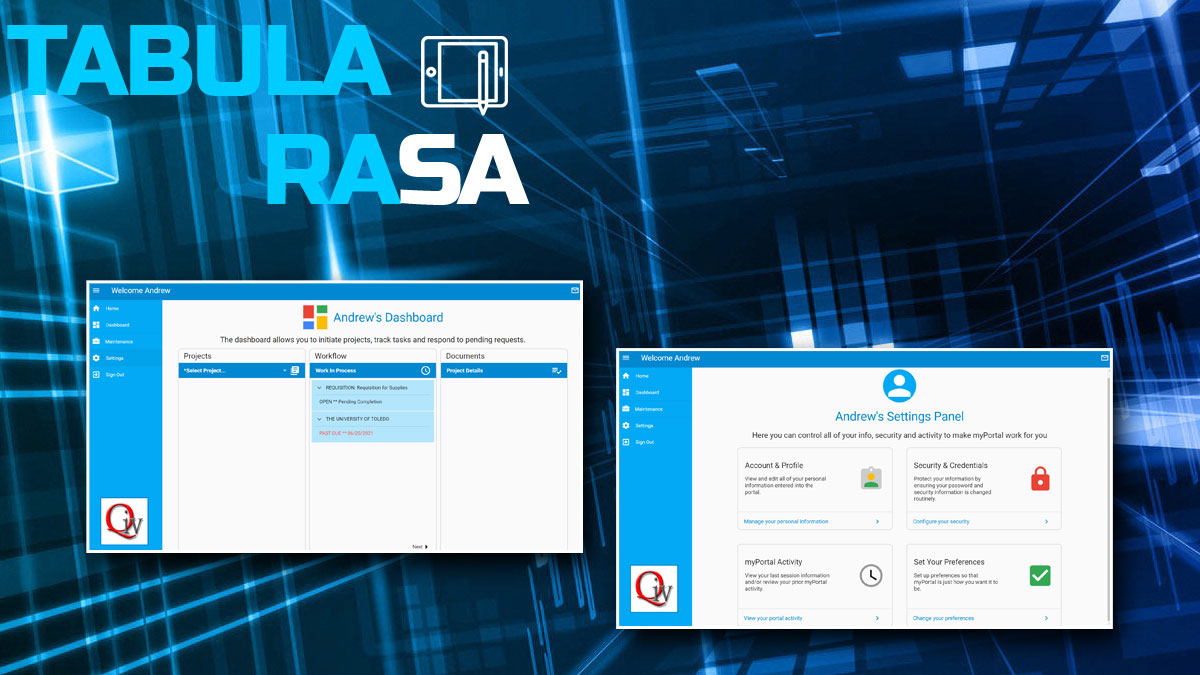Open the View your portal activity link
1200x675 pixels.
(773, 619)
